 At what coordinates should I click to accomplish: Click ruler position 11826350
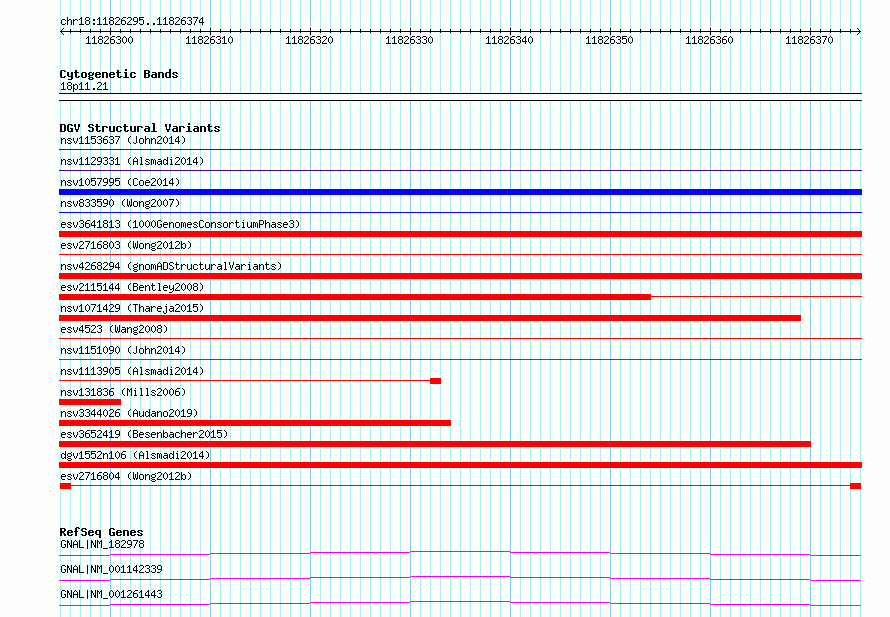[x=609, y=40]
